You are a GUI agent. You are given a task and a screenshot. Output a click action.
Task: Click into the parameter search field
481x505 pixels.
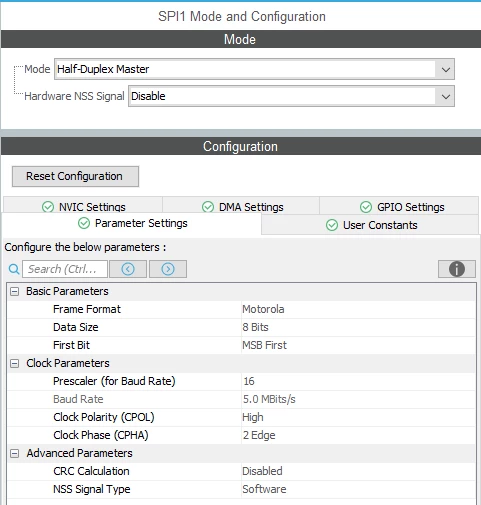pos(65,269)
